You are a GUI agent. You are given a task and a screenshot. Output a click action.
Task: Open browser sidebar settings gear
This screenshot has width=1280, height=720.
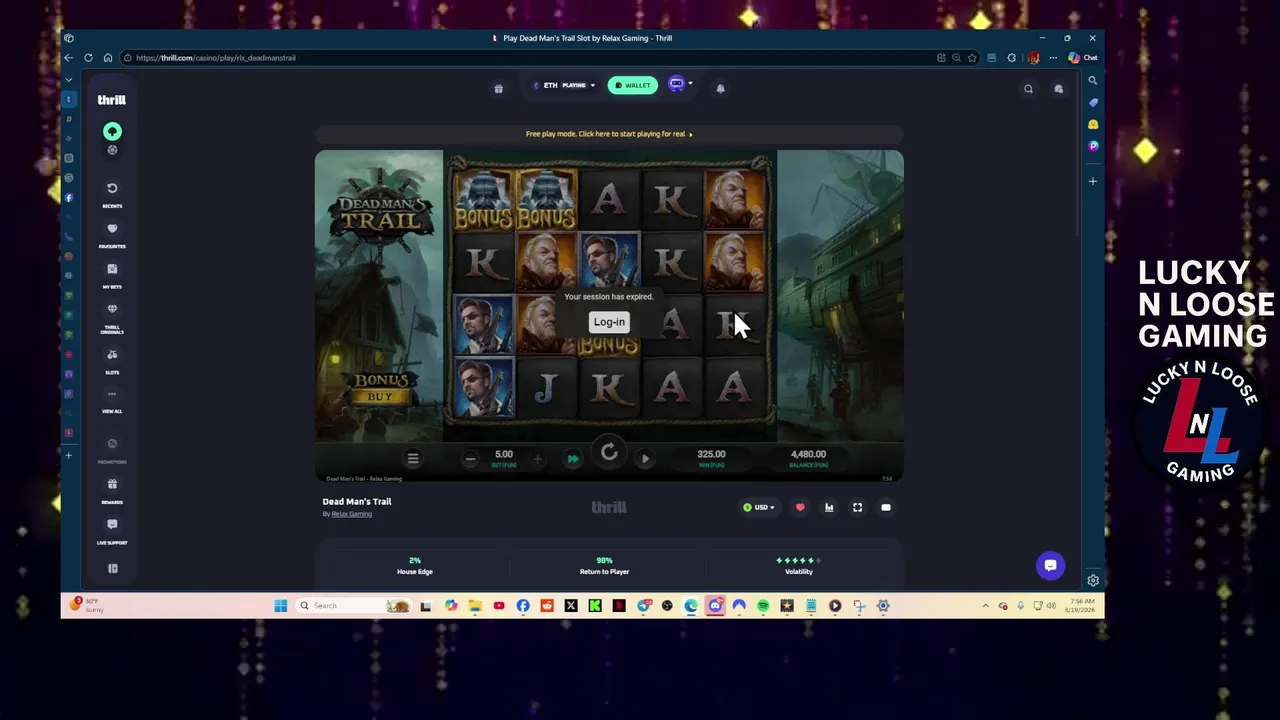[1093, 580]
